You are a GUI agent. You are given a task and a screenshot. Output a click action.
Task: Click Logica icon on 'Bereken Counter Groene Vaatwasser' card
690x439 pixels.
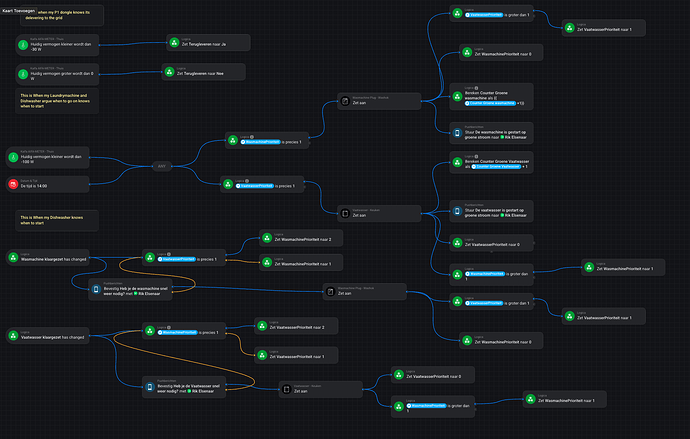coord(458,162)
